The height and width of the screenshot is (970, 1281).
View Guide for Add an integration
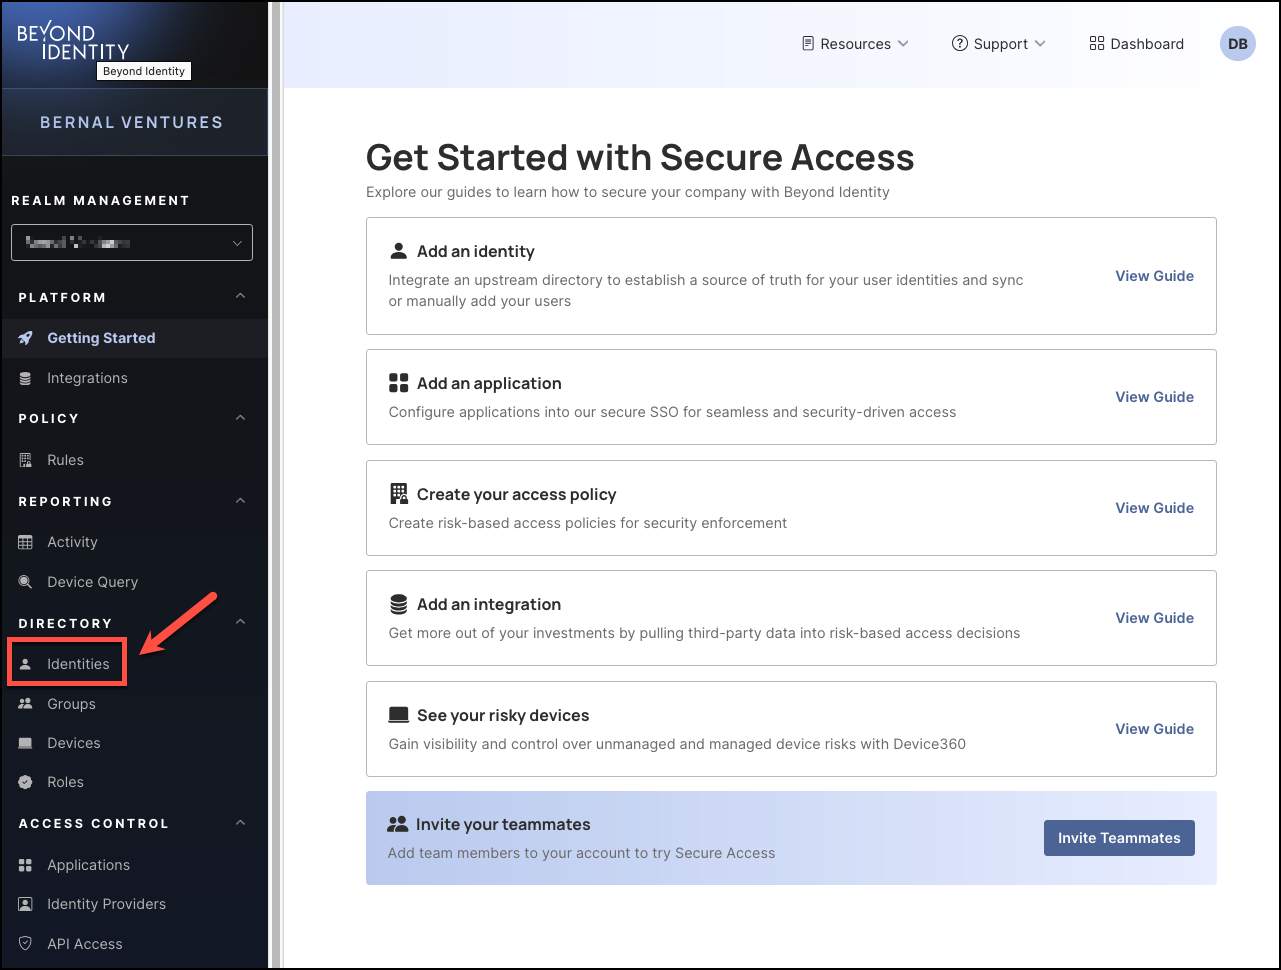[x=1154, y=618]
